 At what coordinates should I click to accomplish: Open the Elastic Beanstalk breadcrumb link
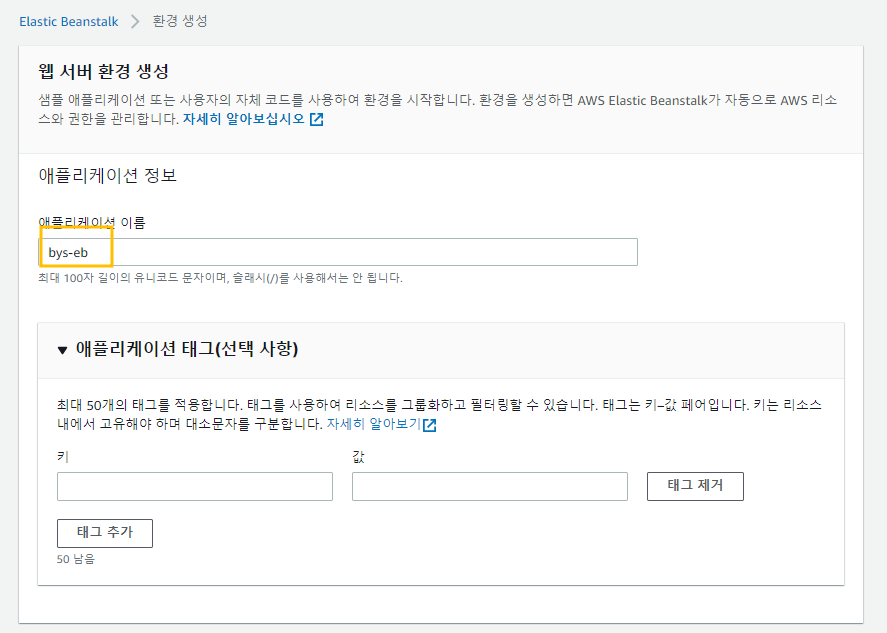(x=68, y=21)
